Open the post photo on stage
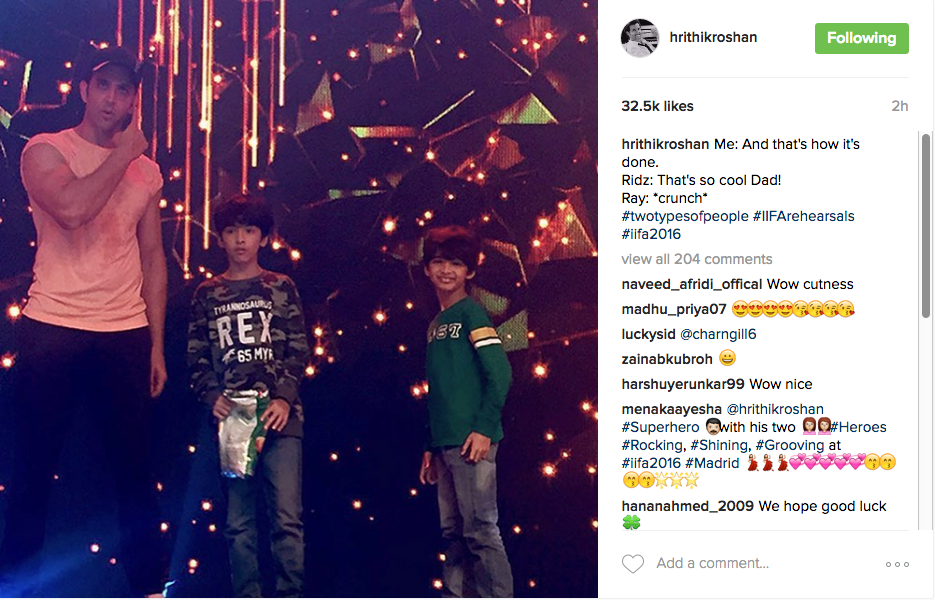 tap(299, 300)
